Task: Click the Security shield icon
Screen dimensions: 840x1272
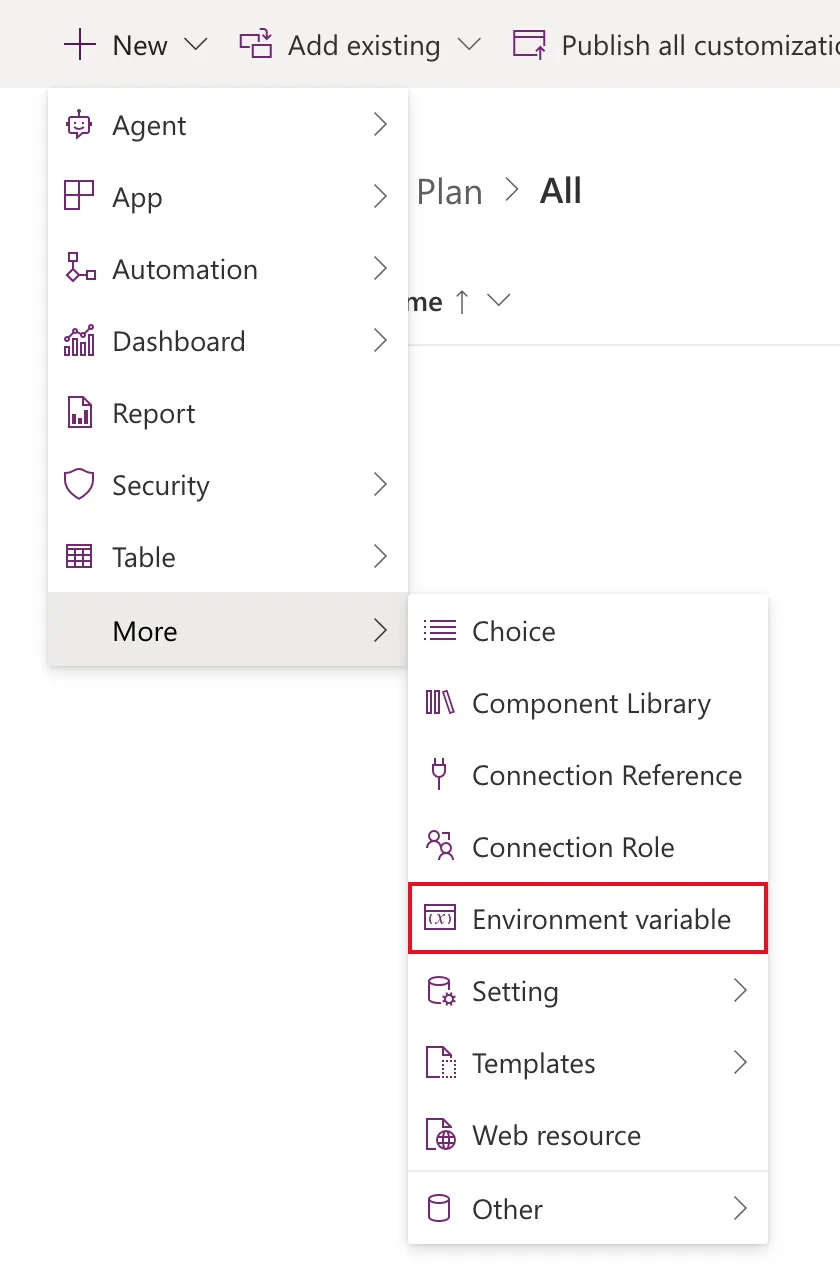Action: 79,485
